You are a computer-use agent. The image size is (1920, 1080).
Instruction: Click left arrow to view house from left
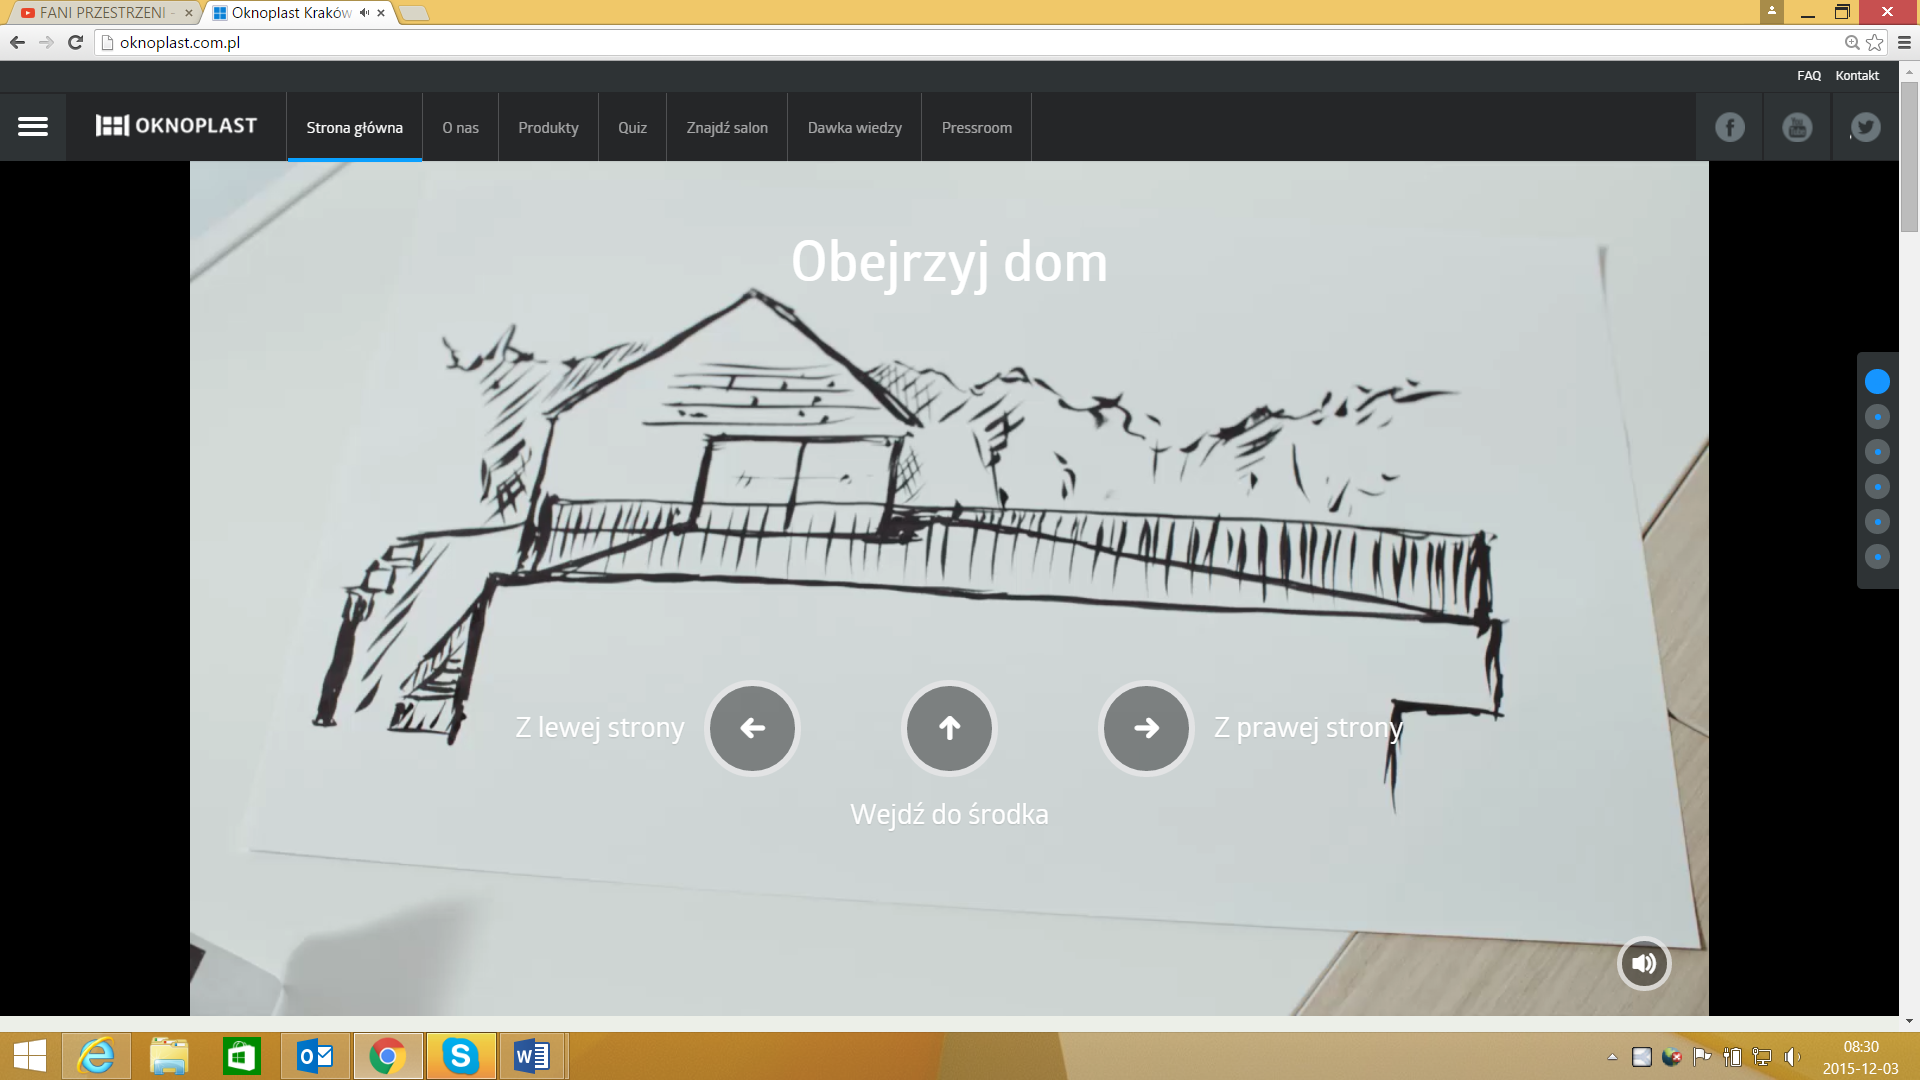point(752,728)
